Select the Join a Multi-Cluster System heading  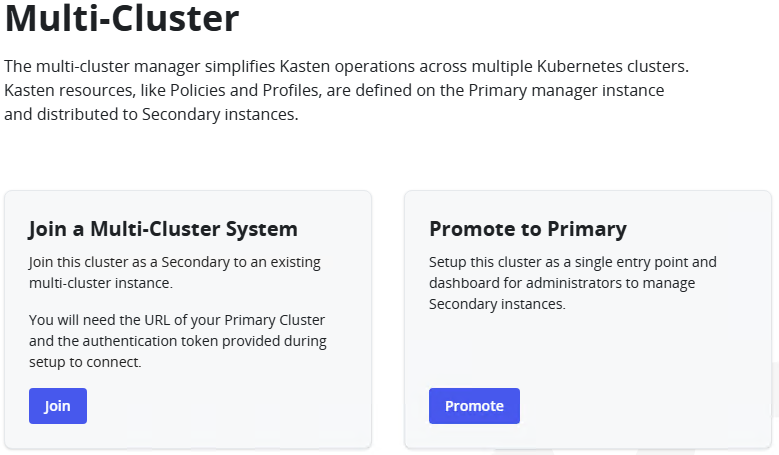click(x=163, y=229)
